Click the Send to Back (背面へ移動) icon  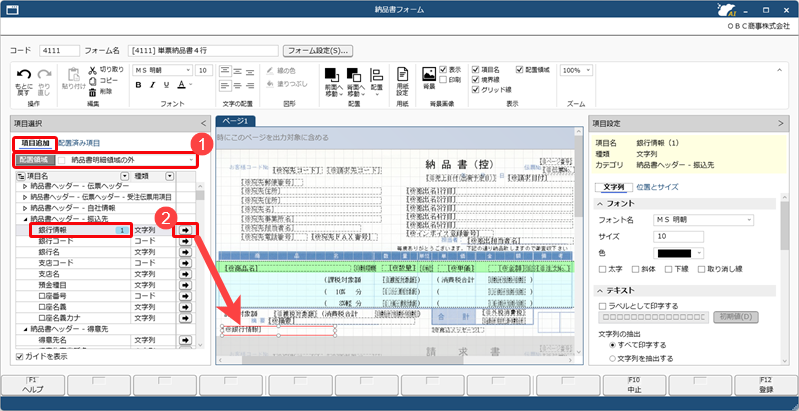point(354,74)
